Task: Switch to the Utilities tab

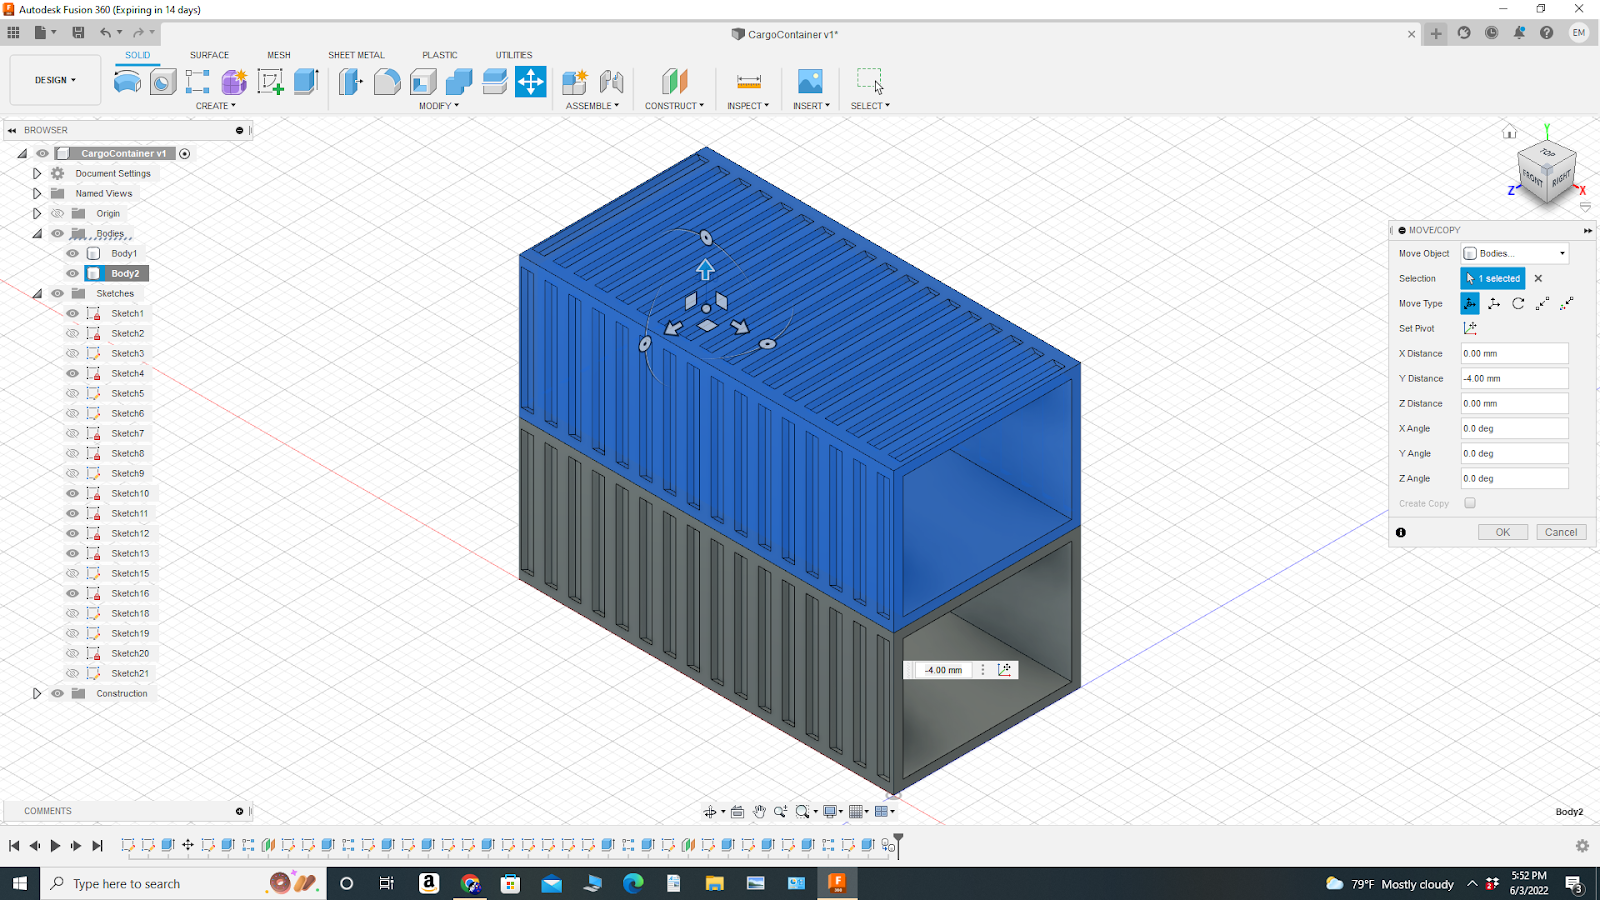Action: [514, 55]
